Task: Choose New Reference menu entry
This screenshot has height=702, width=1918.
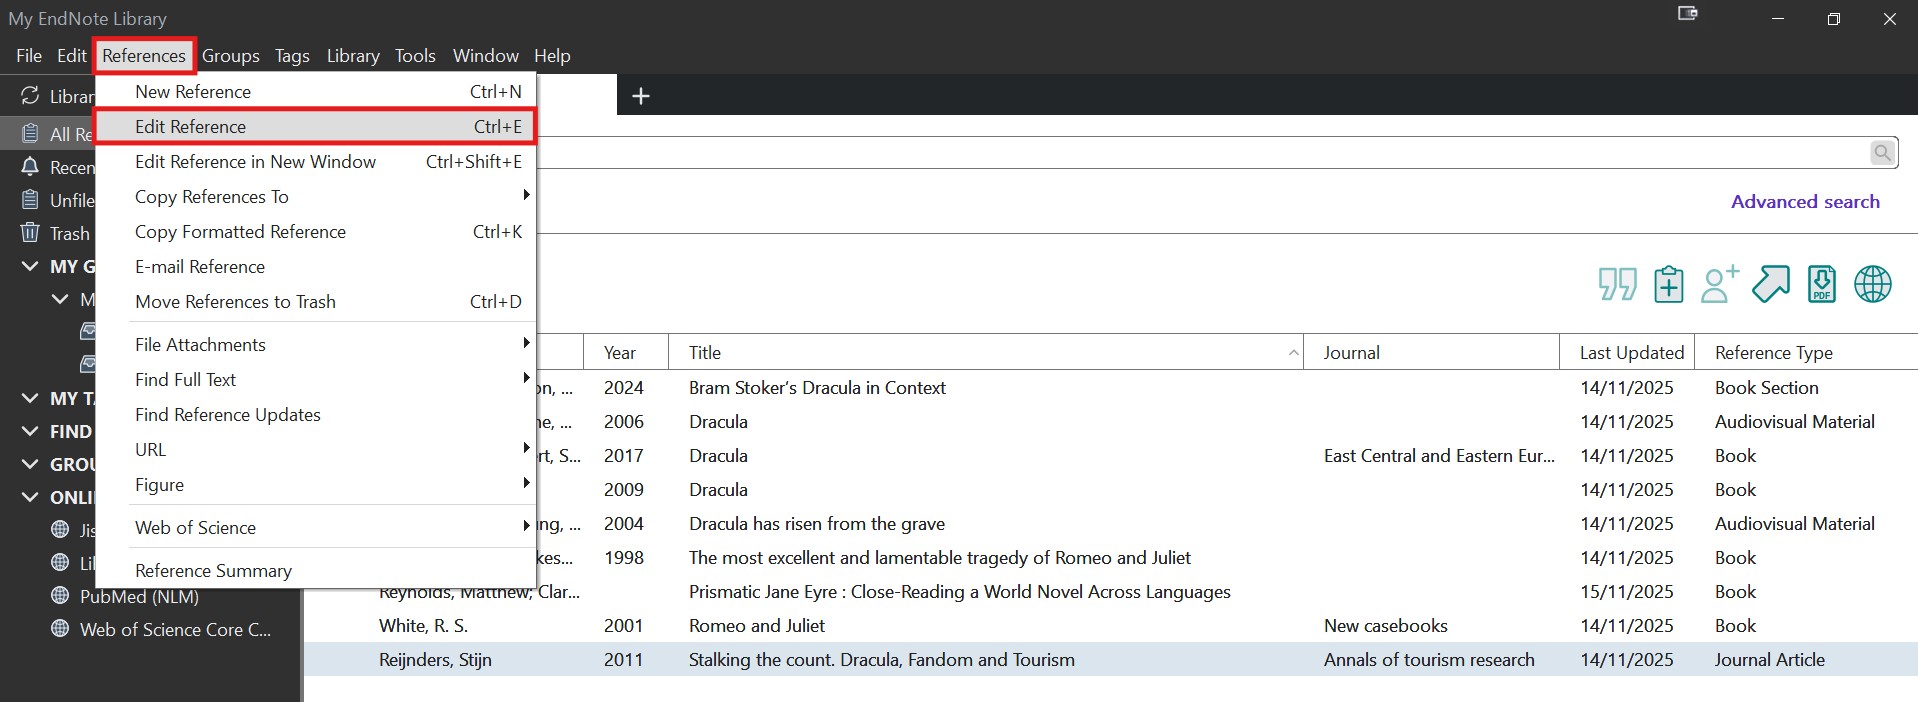Action: click(x=315, y=91)
